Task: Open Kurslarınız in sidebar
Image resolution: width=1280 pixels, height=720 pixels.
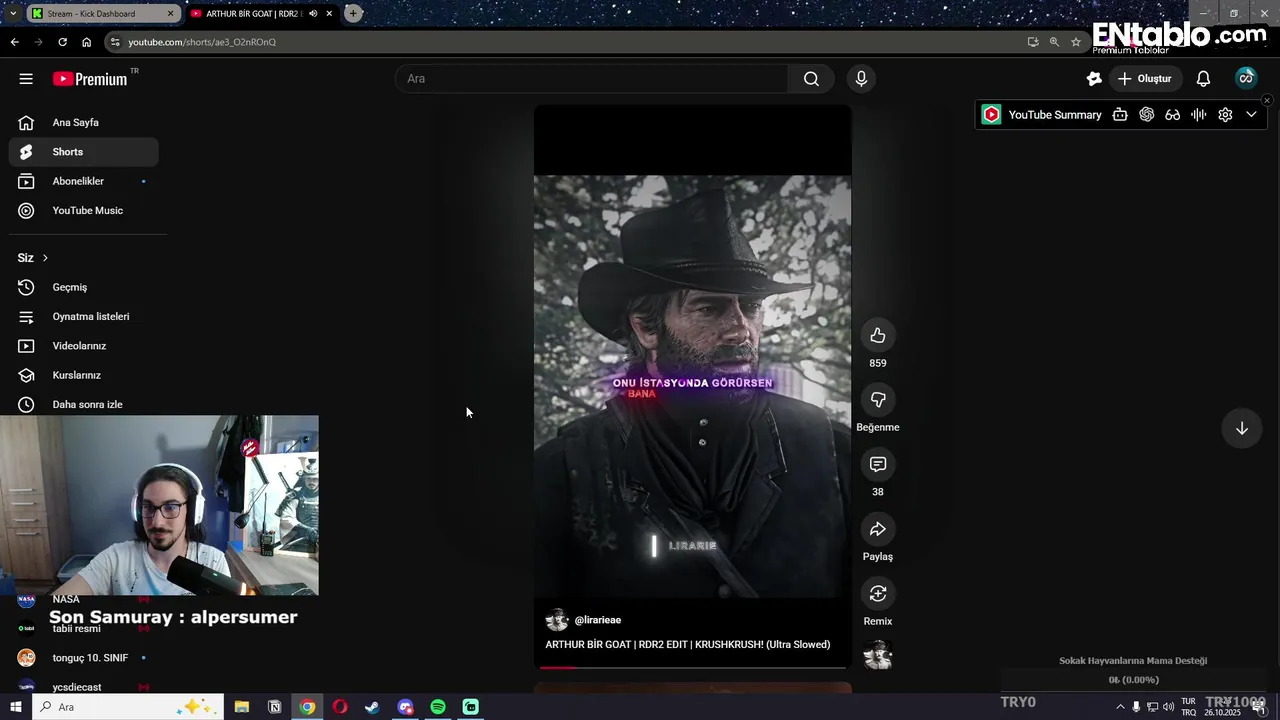Action: click(x=84, y=375)
